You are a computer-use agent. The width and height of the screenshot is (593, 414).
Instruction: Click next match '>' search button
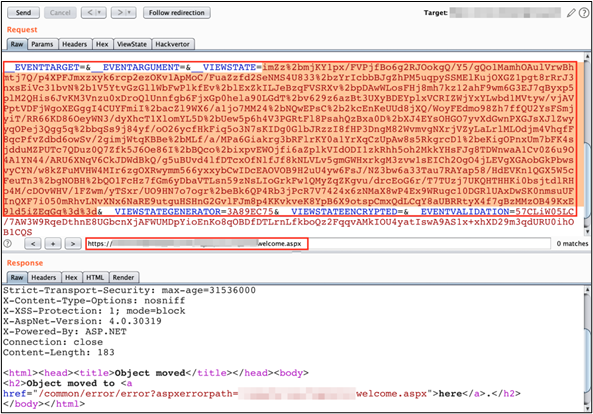73,244
